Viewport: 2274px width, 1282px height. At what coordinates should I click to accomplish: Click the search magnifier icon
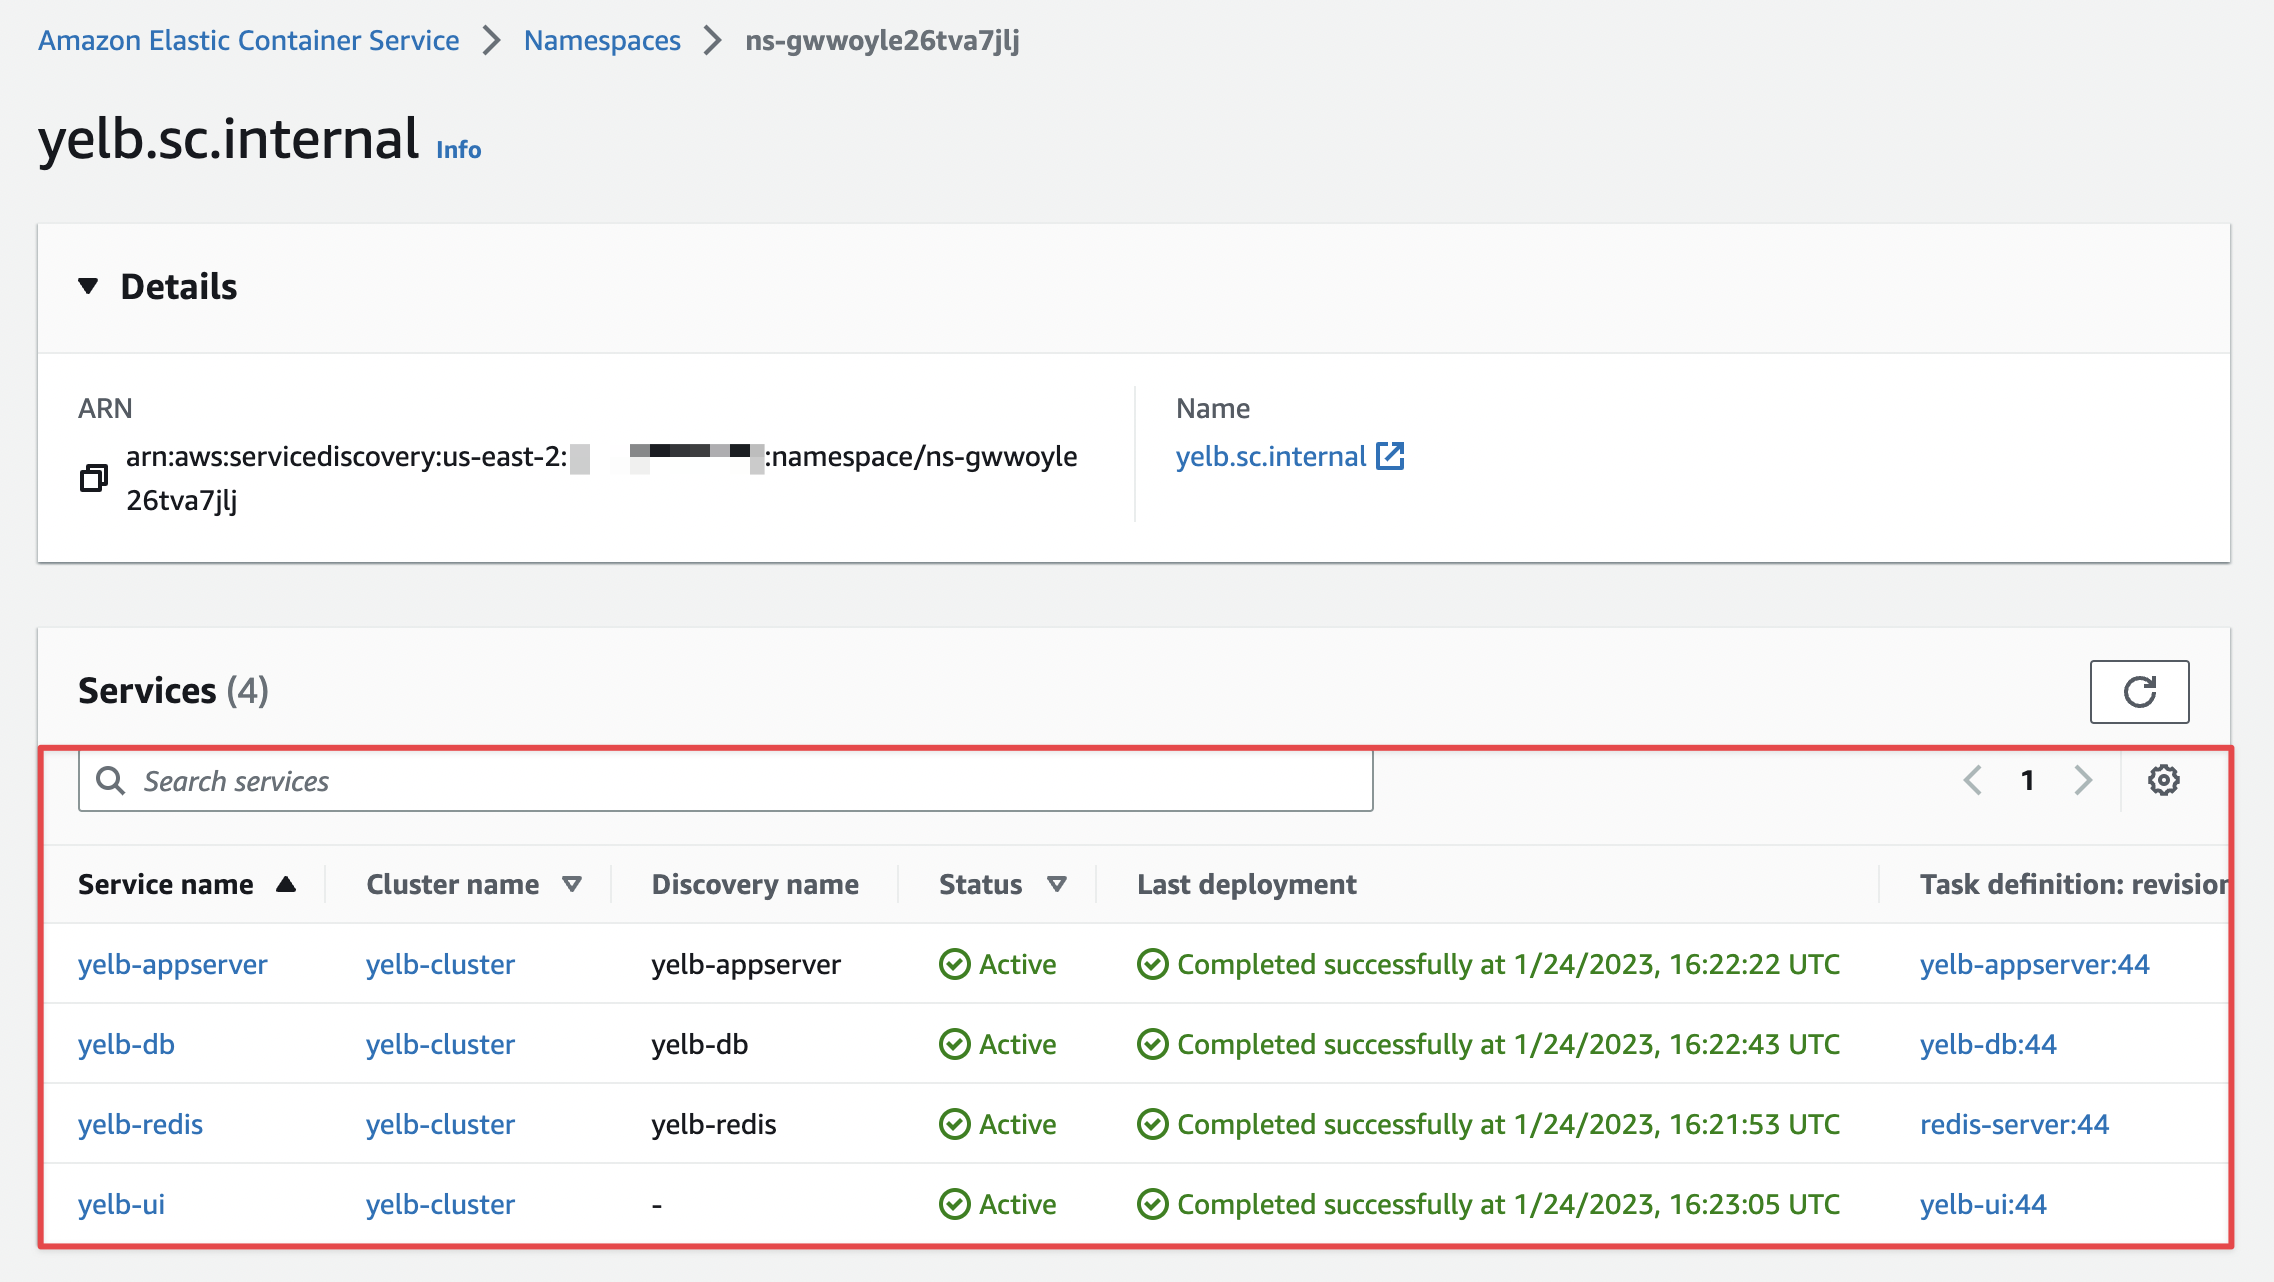pyautogui.click(x=110, y=781)
